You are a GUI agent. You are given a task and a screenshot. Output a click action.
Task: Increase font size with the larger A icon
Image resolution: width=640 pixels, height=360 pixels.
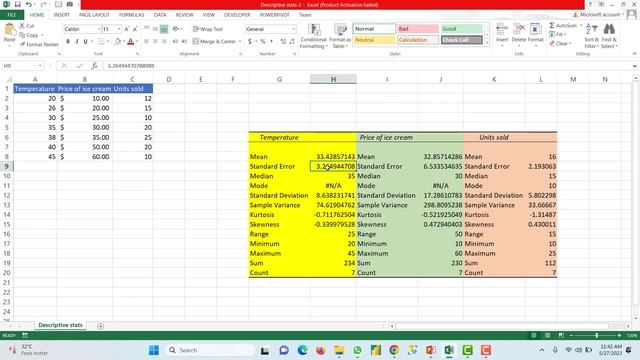pyautogui.click(x=127, y=29)
